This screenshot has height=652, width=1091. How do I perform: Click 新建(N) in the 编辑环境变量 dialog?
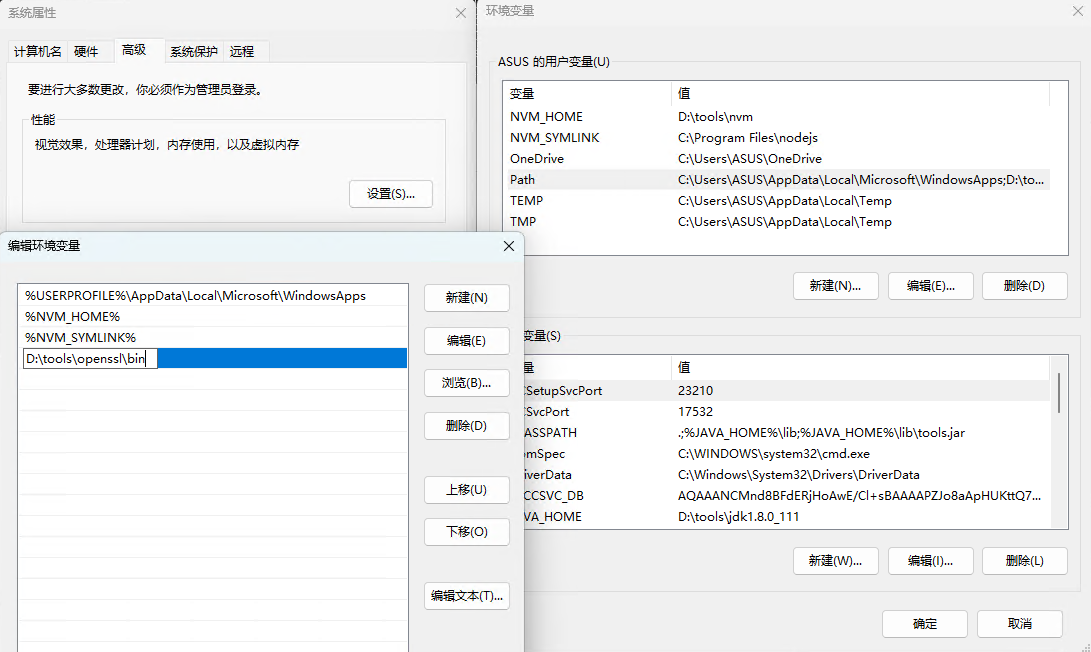coord(467,298)
